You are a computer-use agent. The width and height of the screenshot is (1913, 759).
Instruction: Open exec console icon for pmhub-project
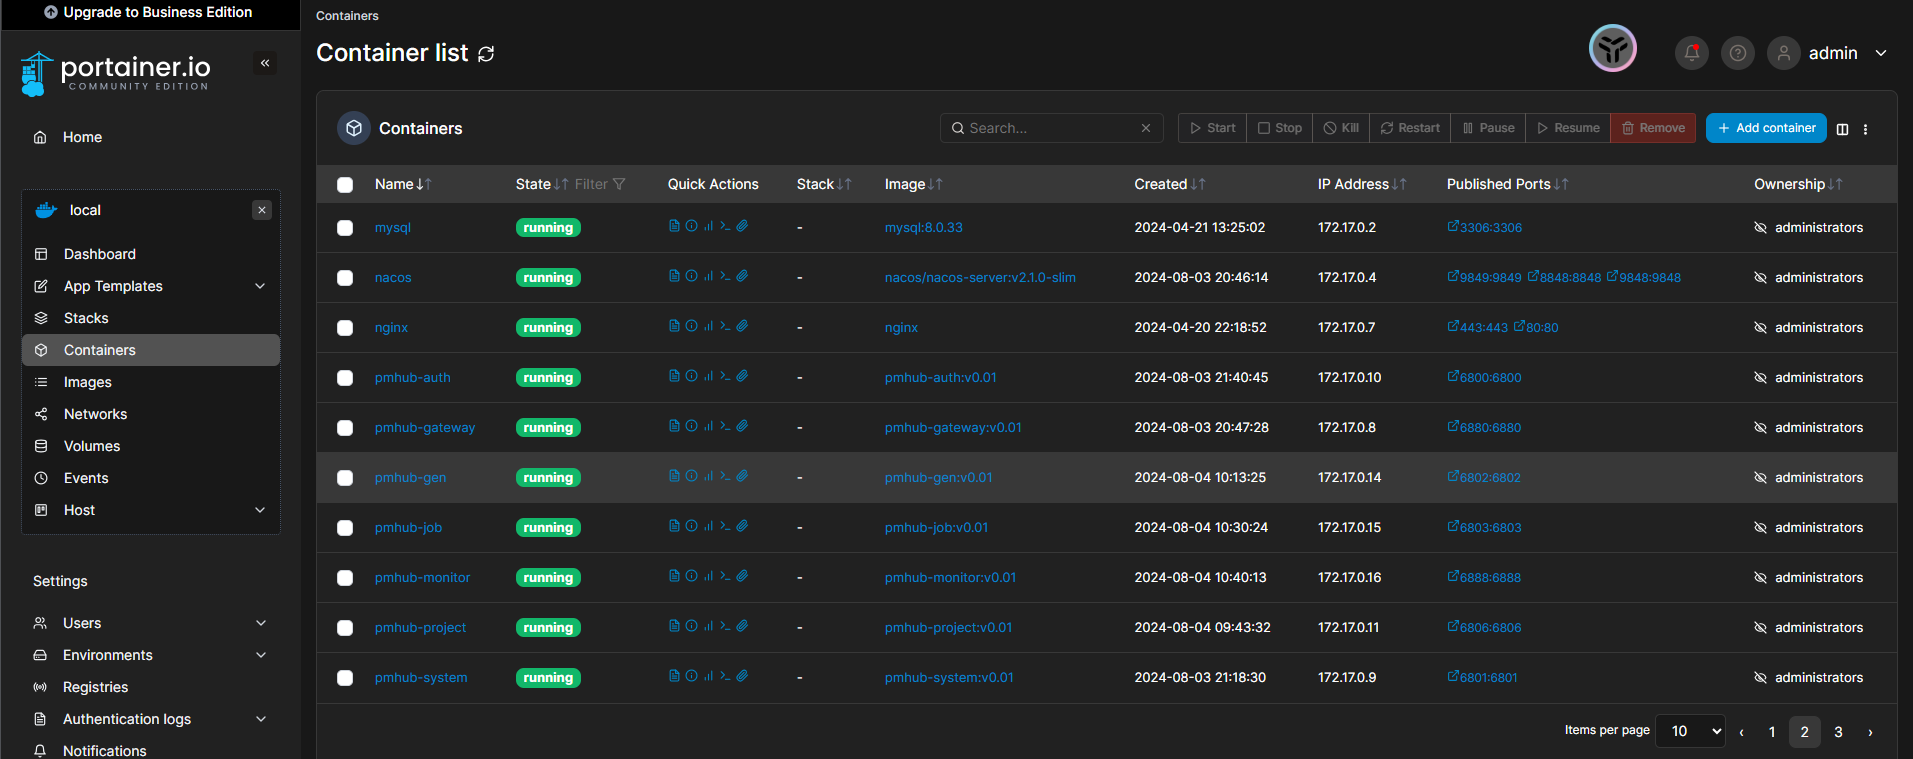[x=725, y=626]
